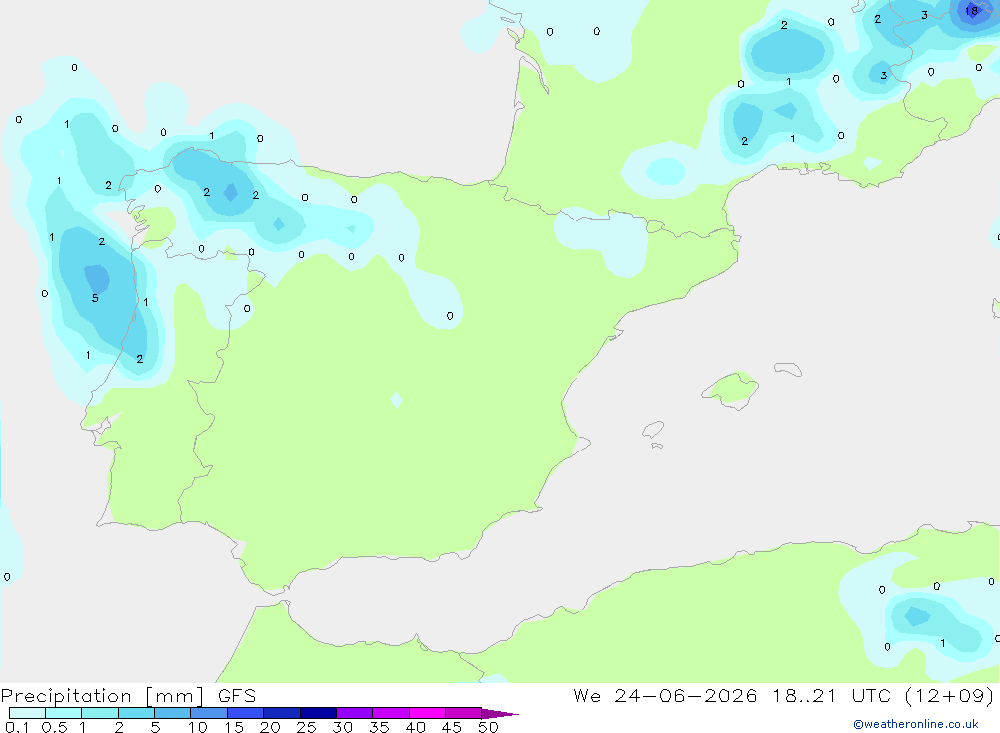1000x733 pixels.
Task: Click the "35" legend scale label
Action: [379, 727]
